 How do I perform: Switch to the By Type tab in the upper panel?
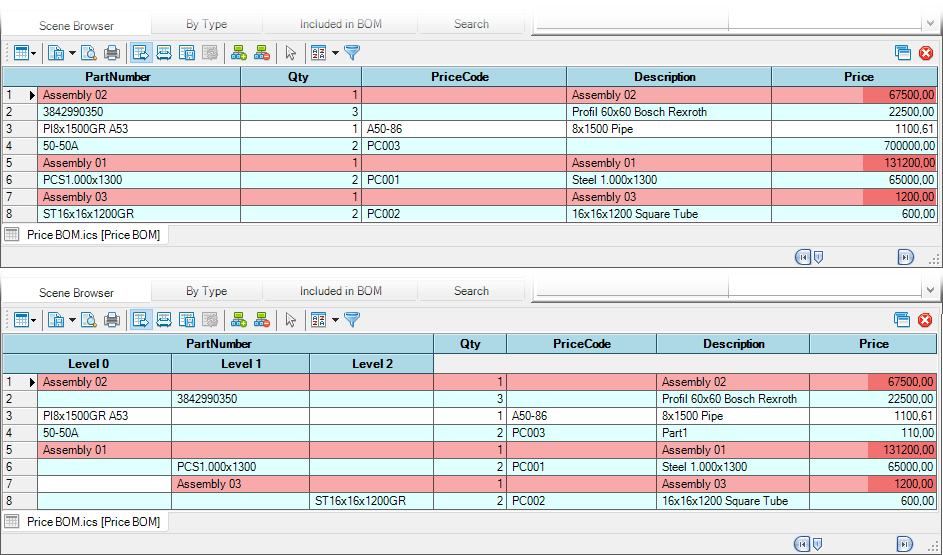(x=206, y=24)
